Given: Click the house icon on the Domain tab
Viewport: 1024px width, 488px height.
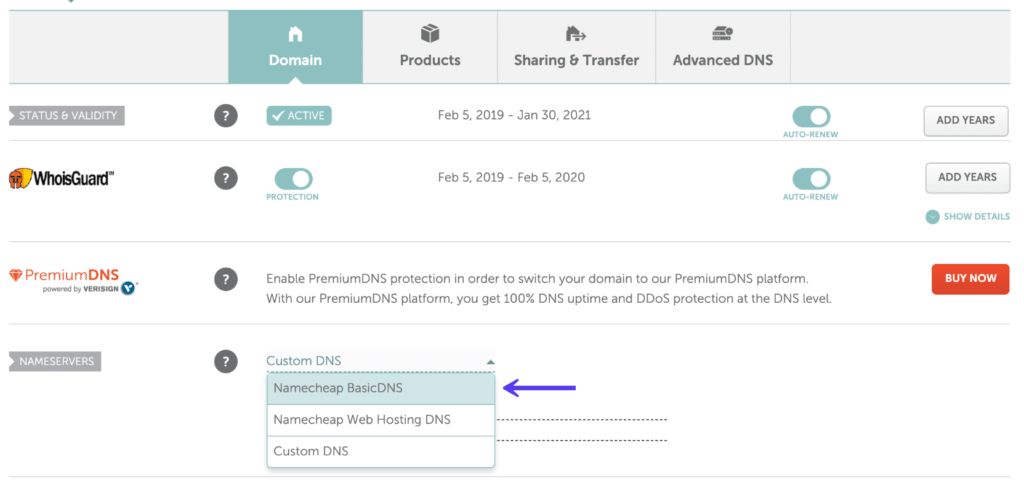Looking at the screenshot, I should (295, 34).
